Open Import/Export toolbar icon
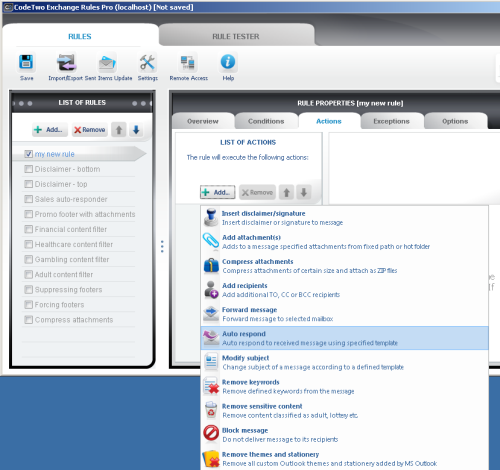Screen dimensions: 500x470 click(x=66, y=62)
